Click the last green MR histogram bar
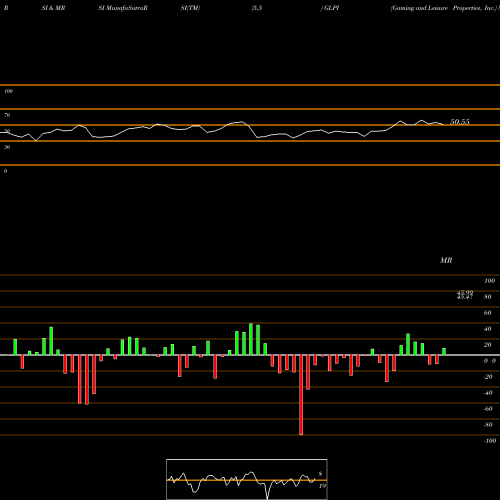The width and height of the screenshot is (500, 500). click(444, 352)
